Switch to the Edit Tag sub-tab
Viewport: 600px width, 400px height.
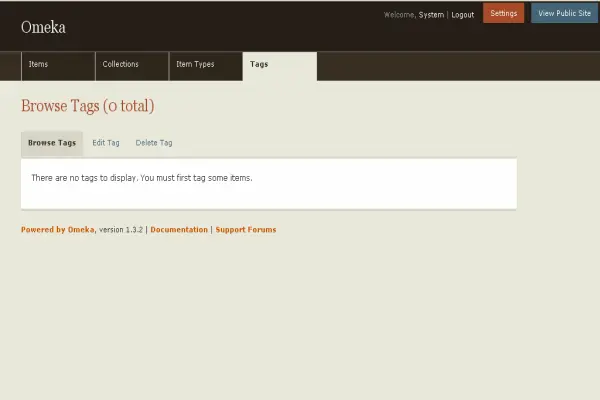[106, 143]
